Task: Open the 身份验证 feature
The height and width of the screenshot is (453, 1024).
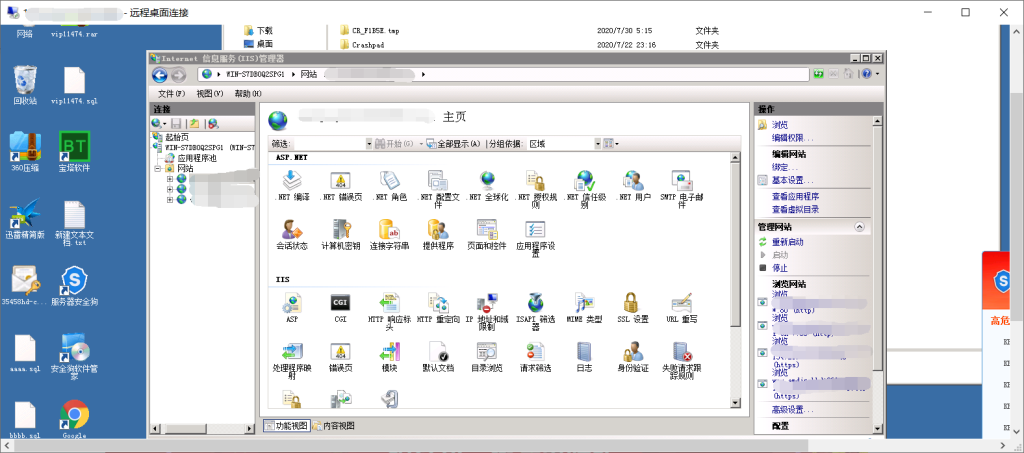Action: pyautogui.click(x=633, y=357)
